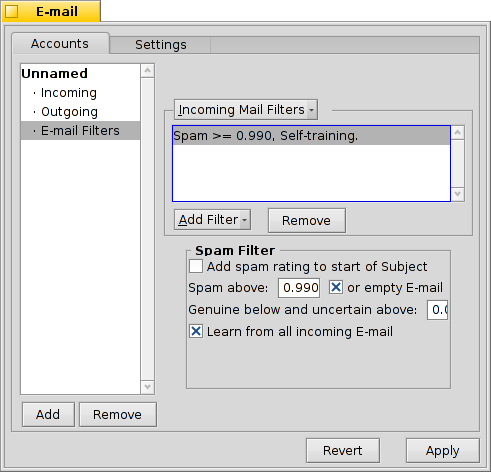Click the Apply button

click(x=443, y=451)
